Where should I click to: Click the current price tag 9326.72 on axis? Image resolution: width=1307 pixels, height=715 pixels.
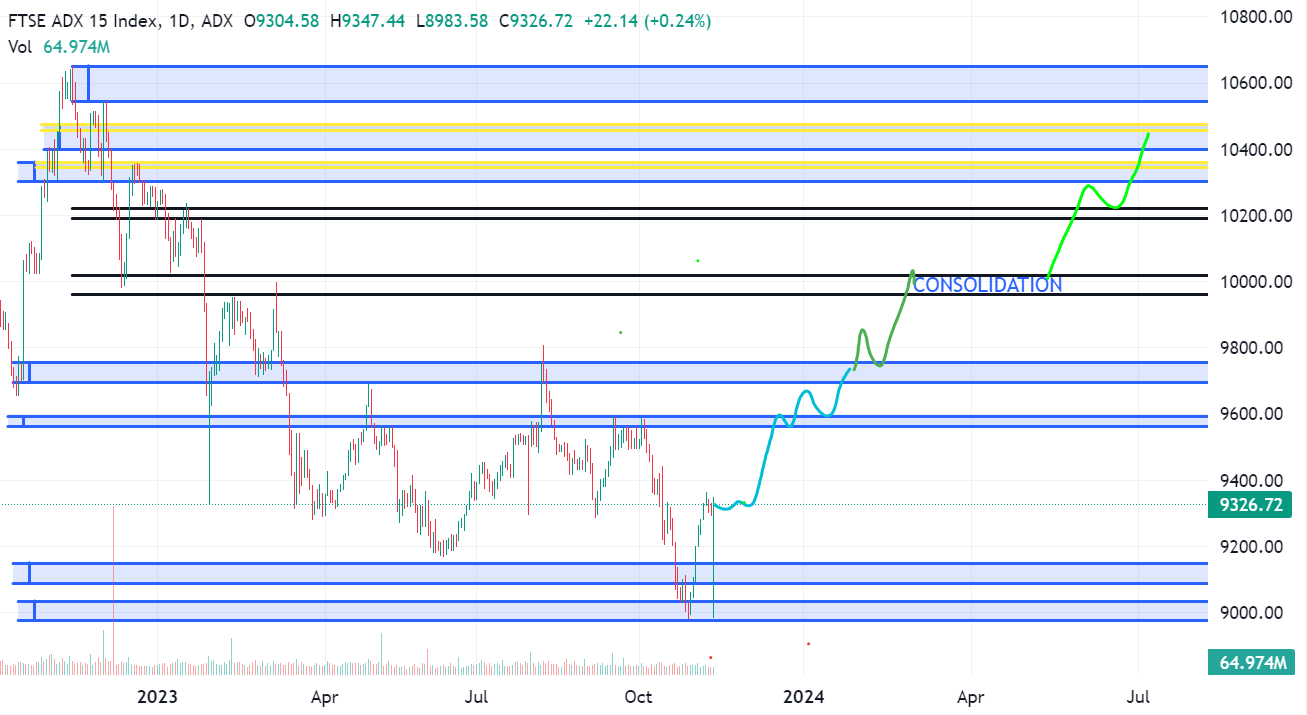[x=1250, y=505]
